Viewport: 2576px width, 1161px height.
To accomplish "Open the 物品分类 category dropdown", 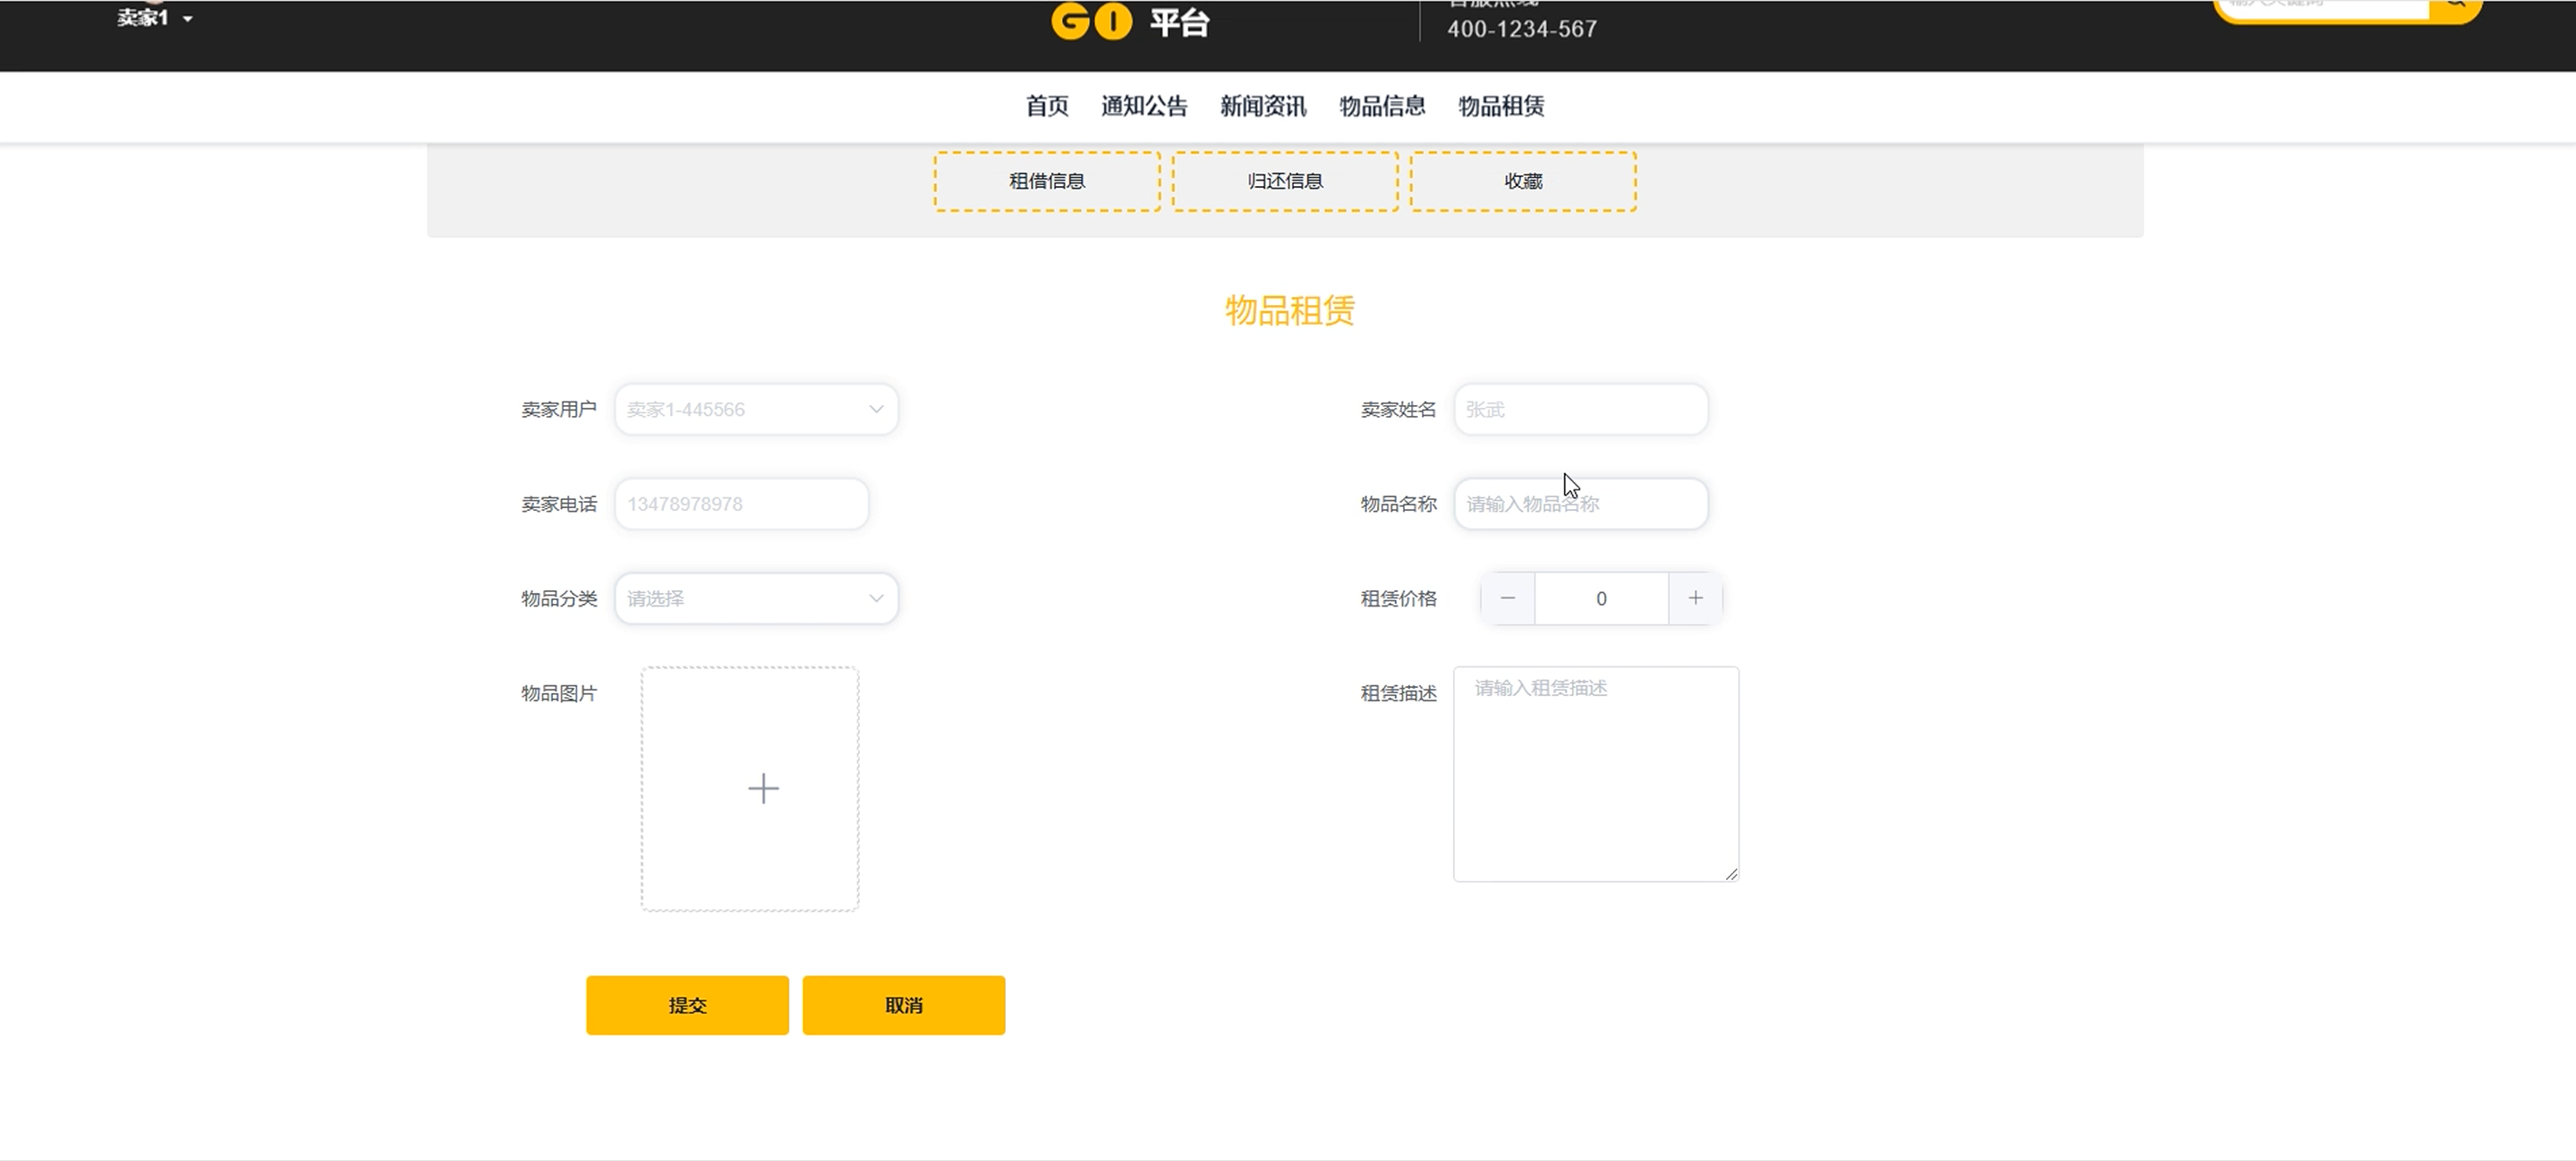I will 756,598.
